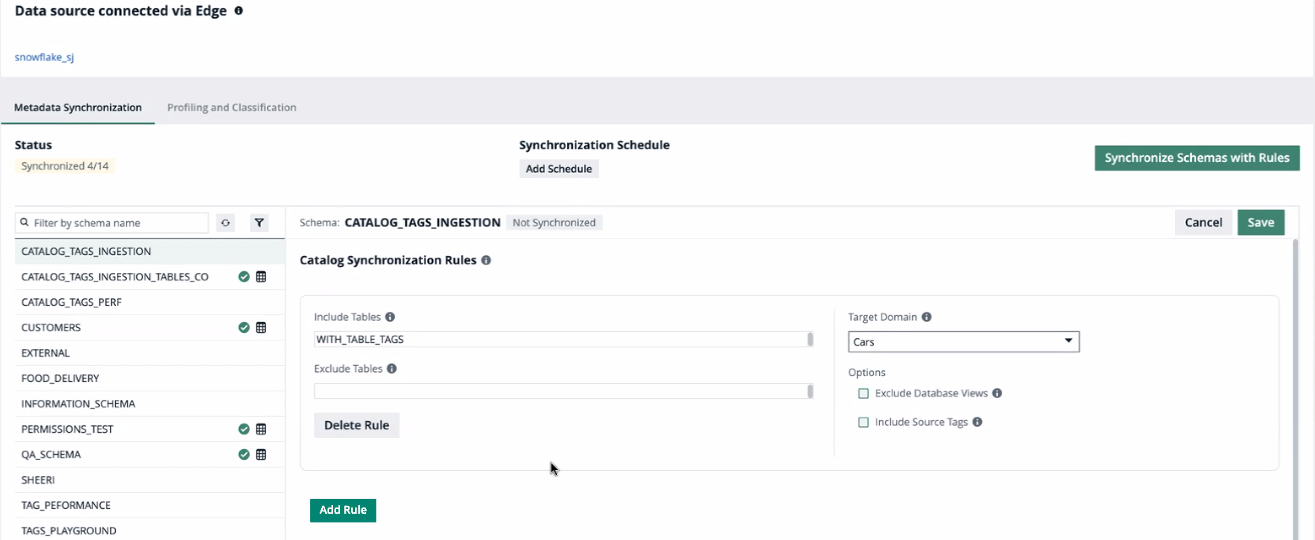Click info icon next to Exclude Tables

click(391, 369)
